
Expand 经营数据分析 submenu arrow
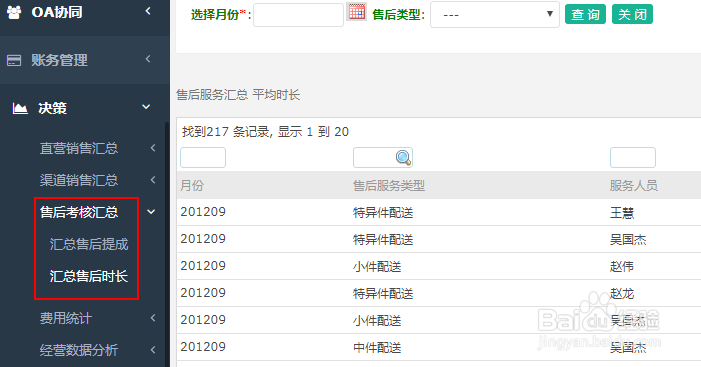(x=153, y=350)
